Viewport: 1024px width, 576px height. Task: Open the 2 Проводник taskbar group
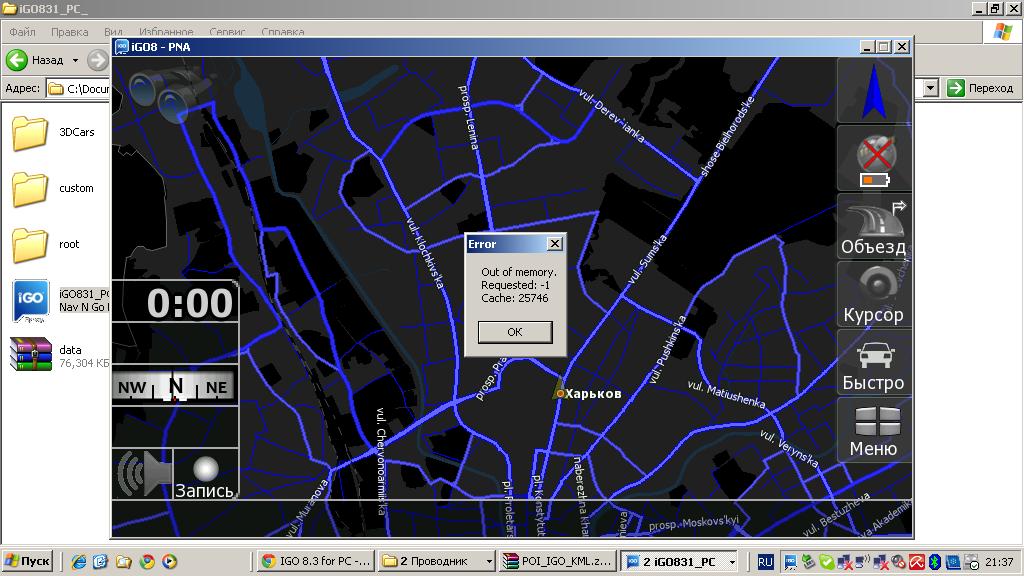pos(437,561)
